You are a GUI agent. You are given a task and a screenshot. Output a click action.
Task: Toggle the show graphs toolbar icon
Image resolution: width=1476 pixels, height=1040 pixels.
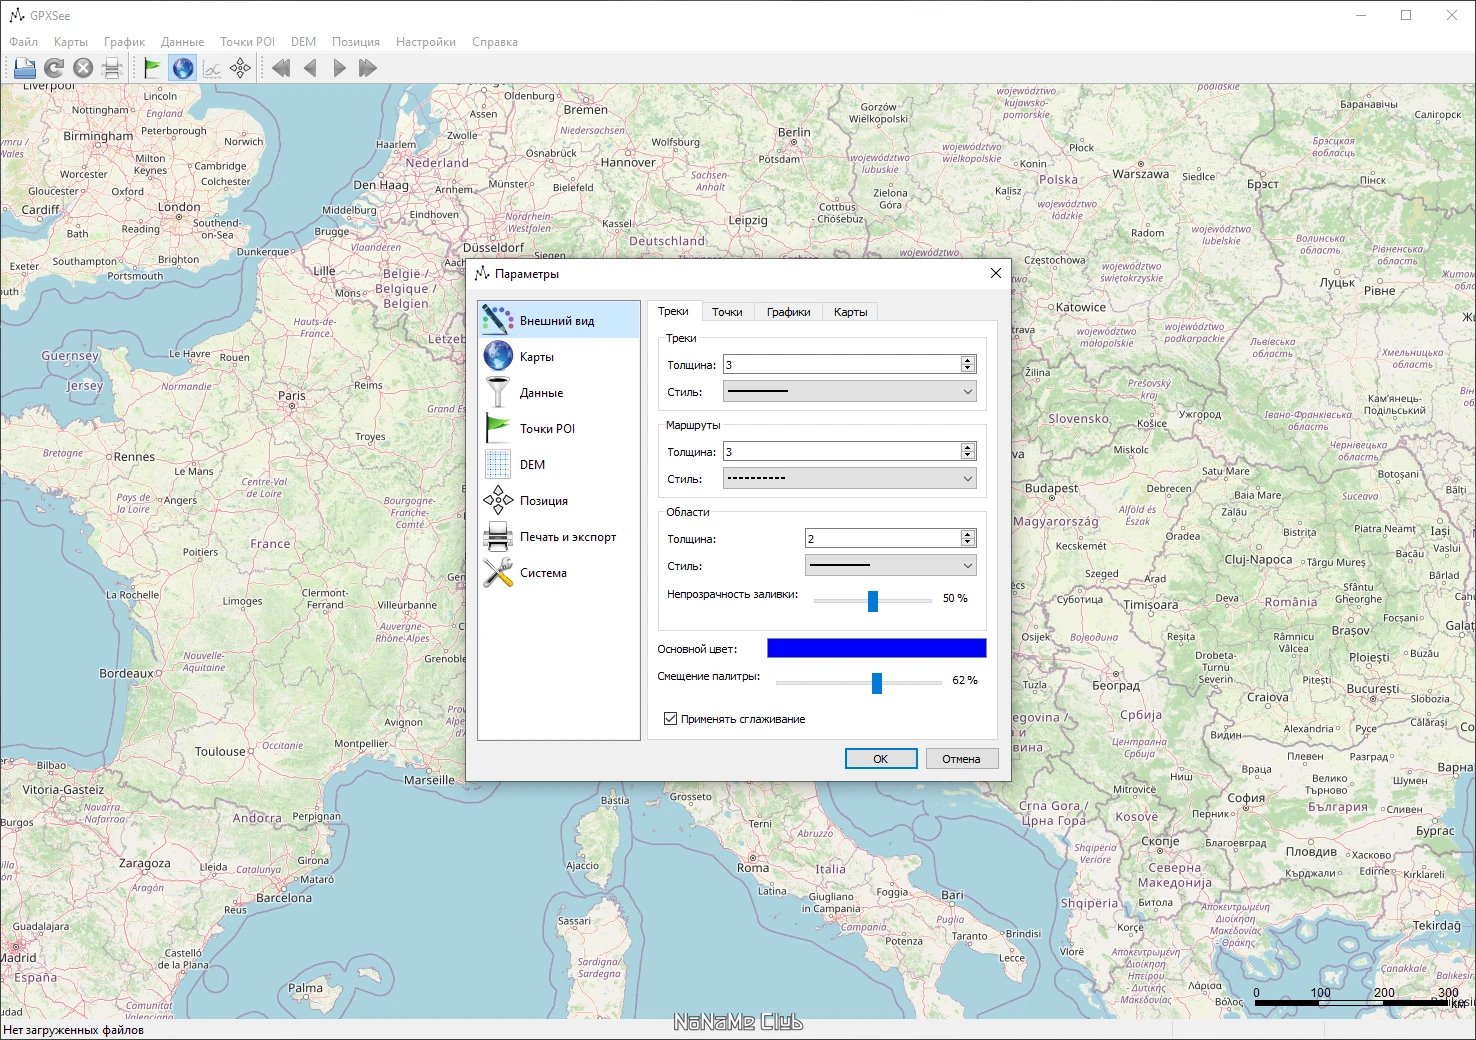pos(211,68)
